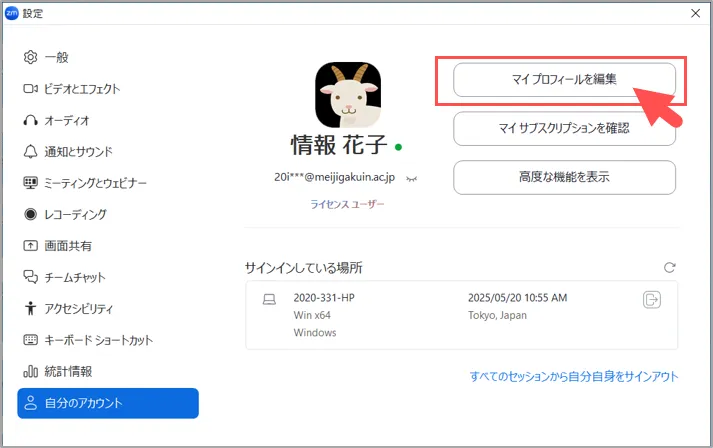Go to 通知とサウンド settings

[x=78, y=151]
